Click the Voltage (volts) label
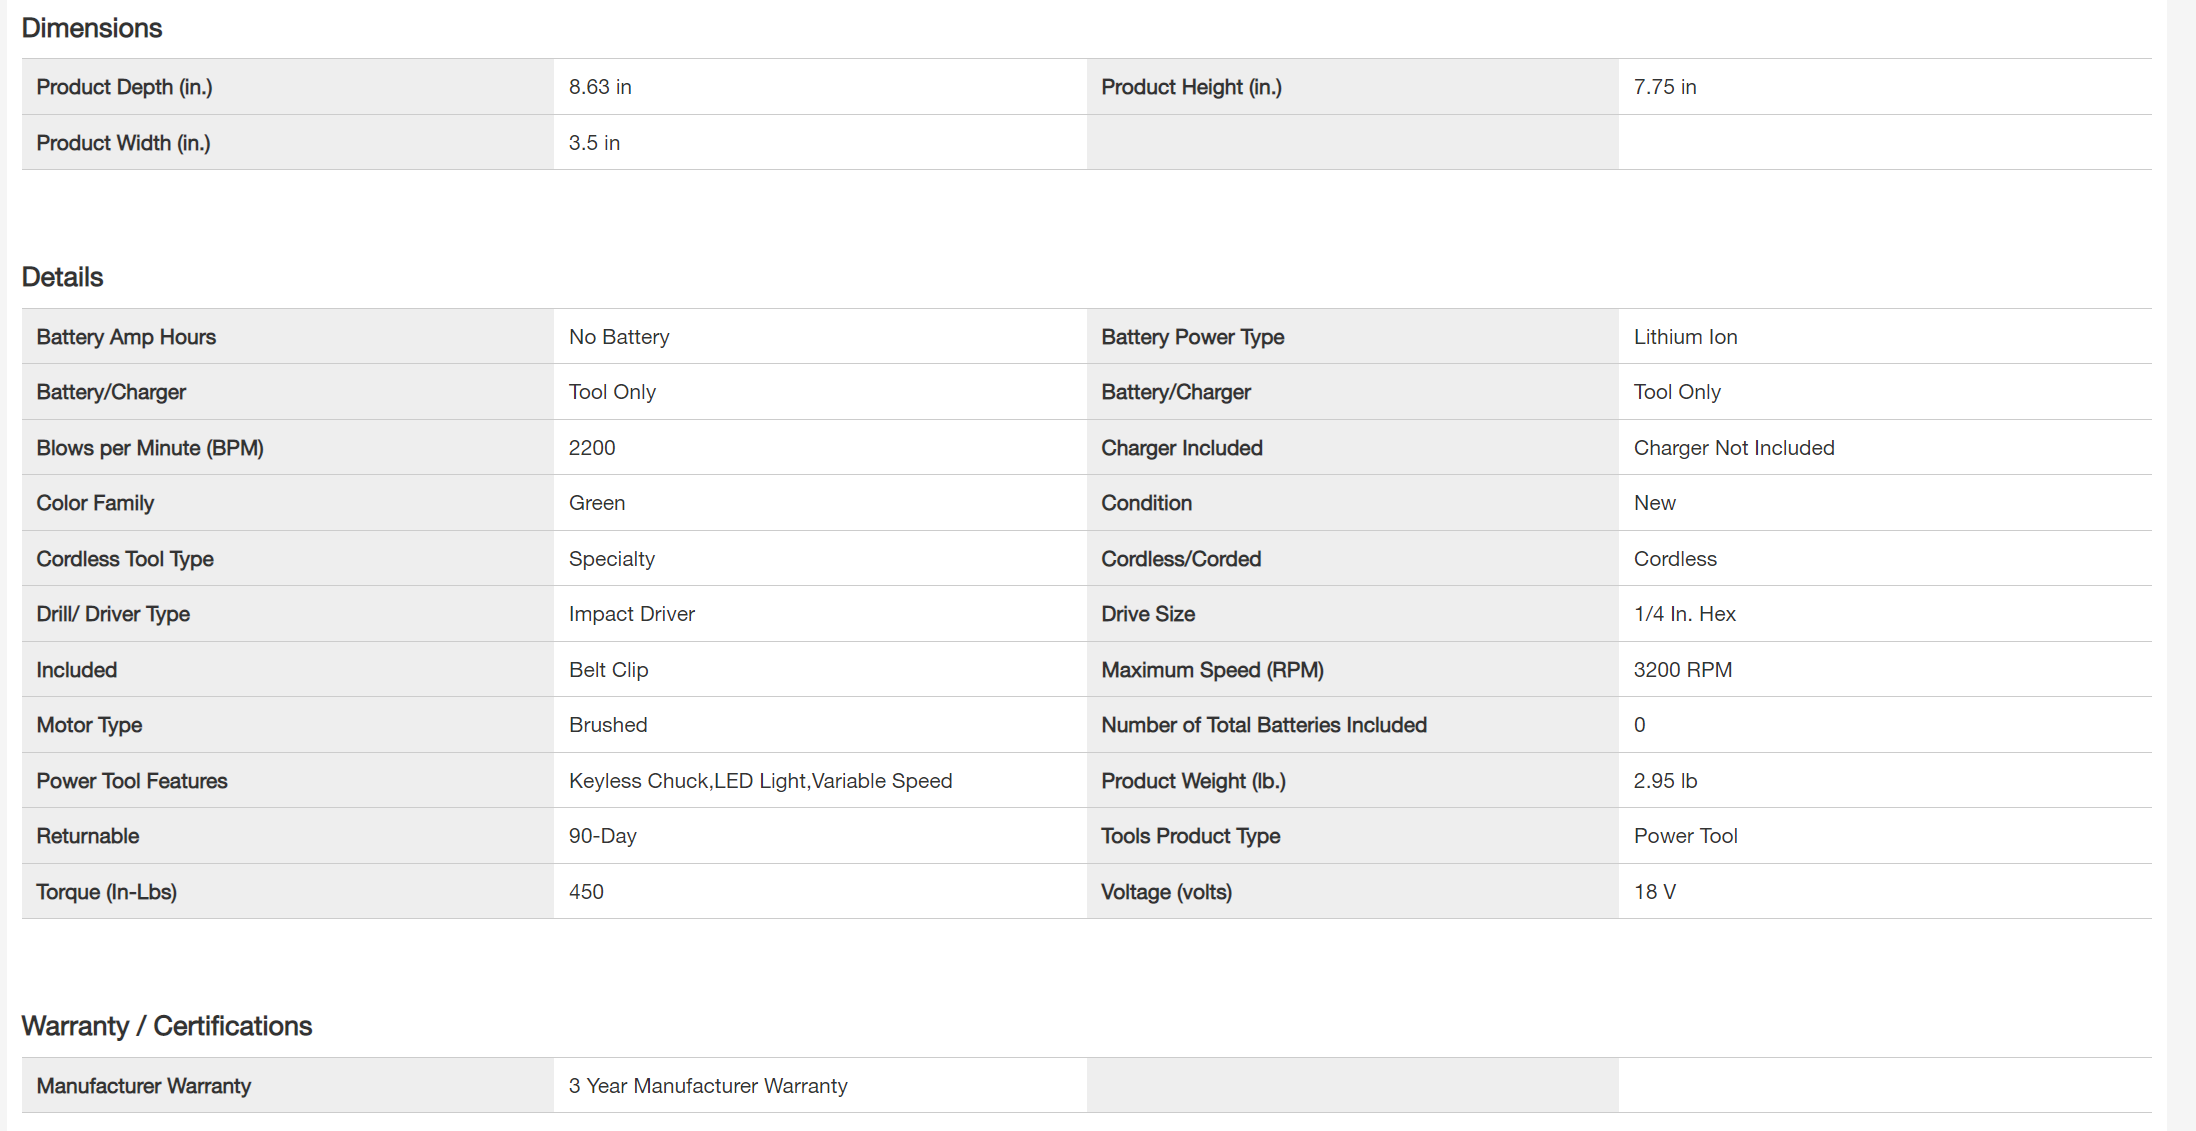2196x1131 pixels. [x=1166, y=892]
